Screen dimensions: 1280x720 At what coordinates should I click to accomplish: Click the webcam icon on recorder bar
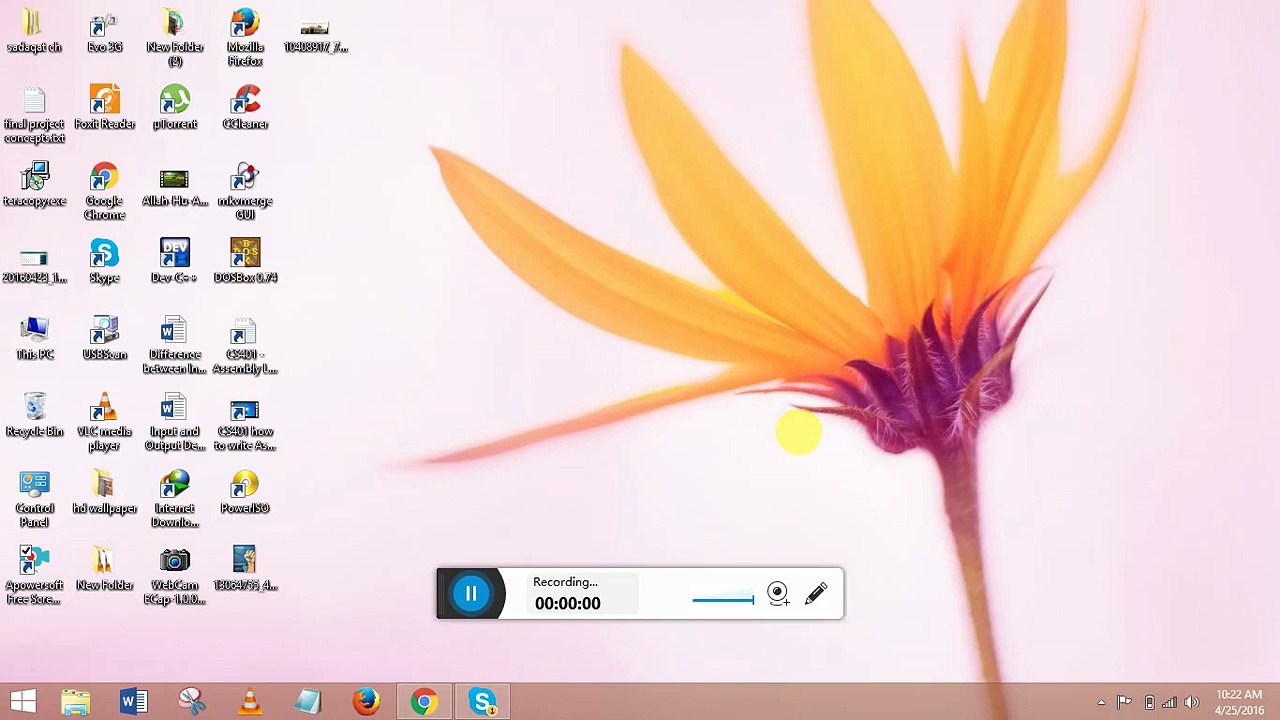778,594
